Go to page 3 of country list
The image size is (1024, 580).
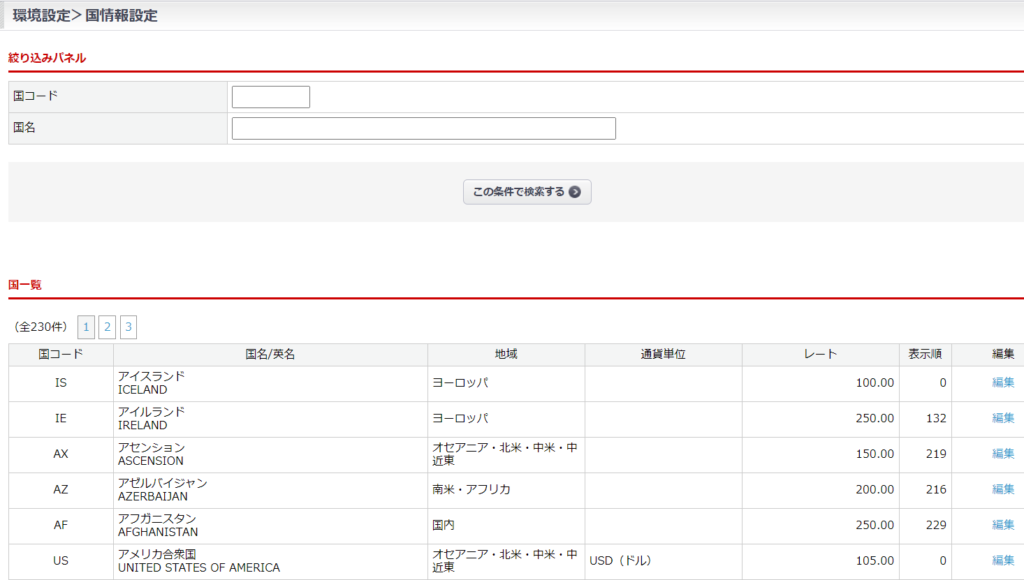tap(128, 327)
